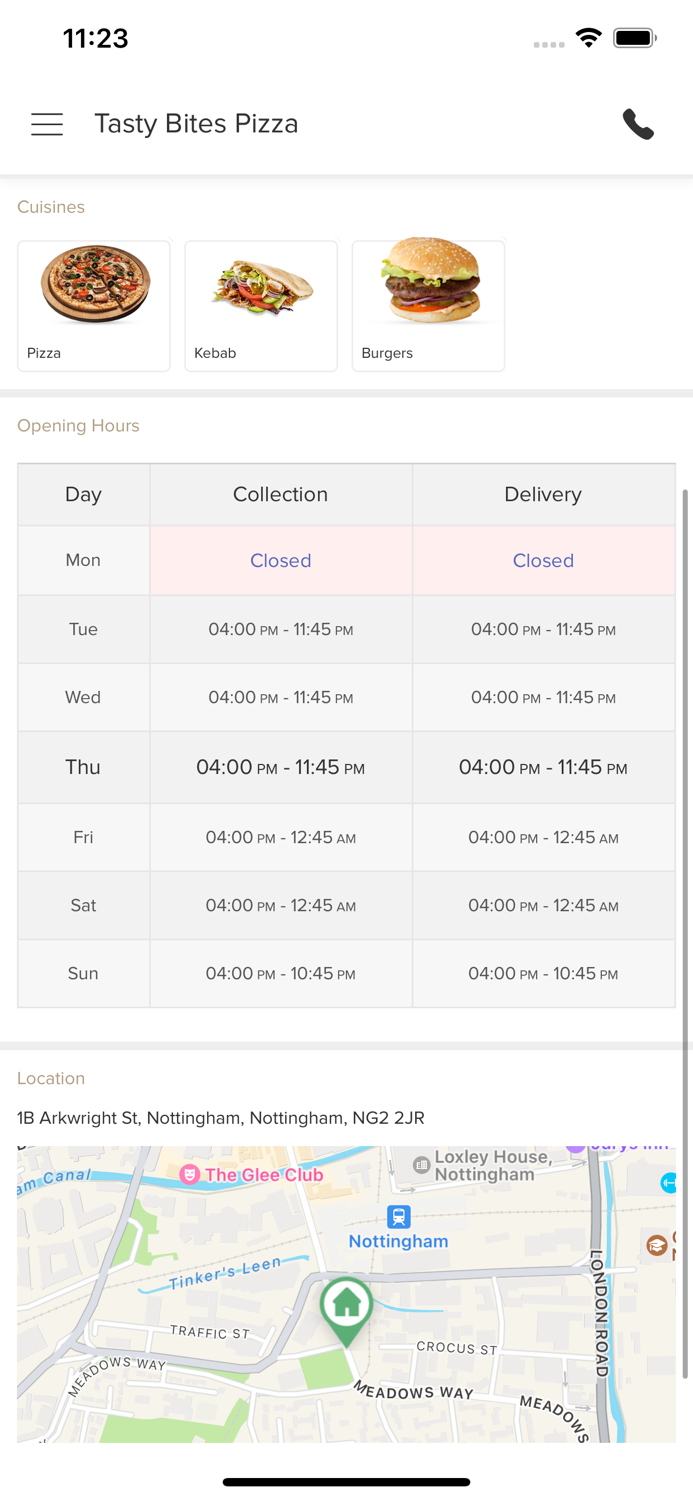Tap the Delivery column header

[543, 494]
